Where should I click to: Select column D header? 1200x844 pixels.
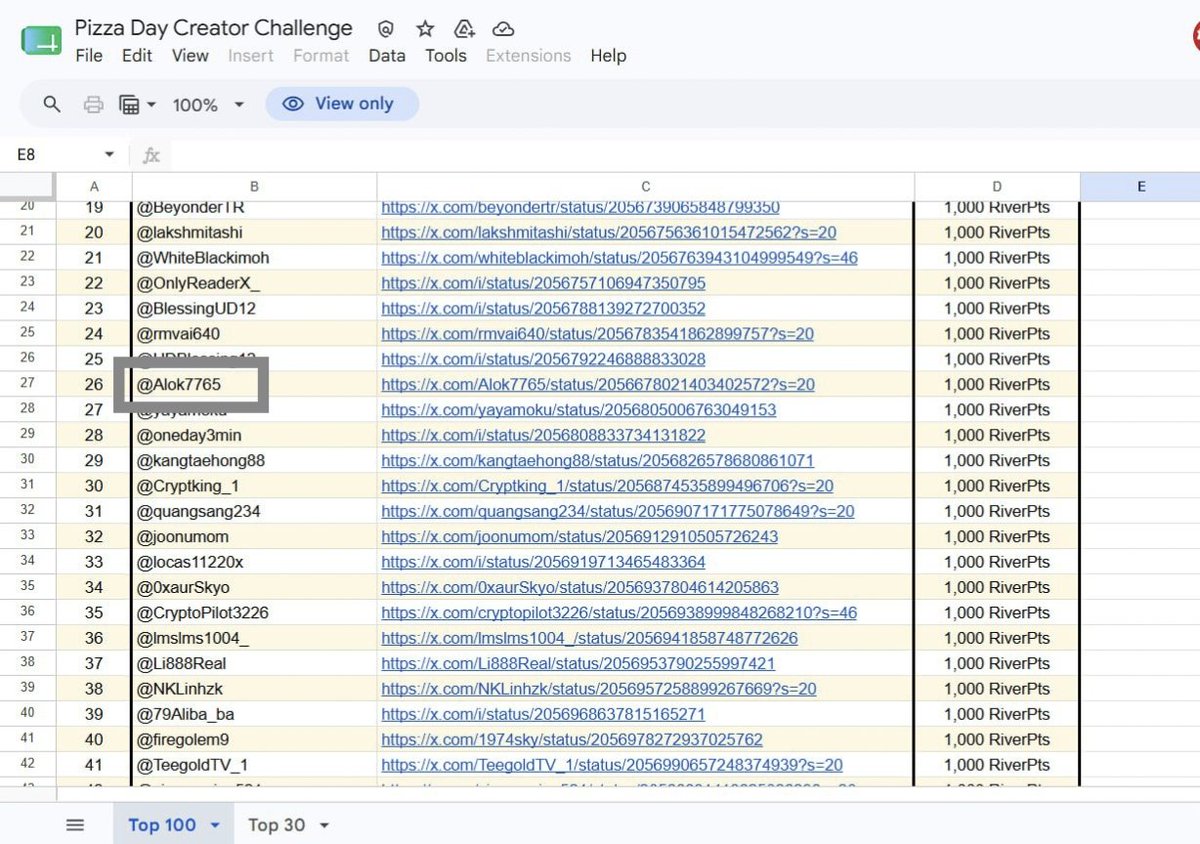click(997, 186)
